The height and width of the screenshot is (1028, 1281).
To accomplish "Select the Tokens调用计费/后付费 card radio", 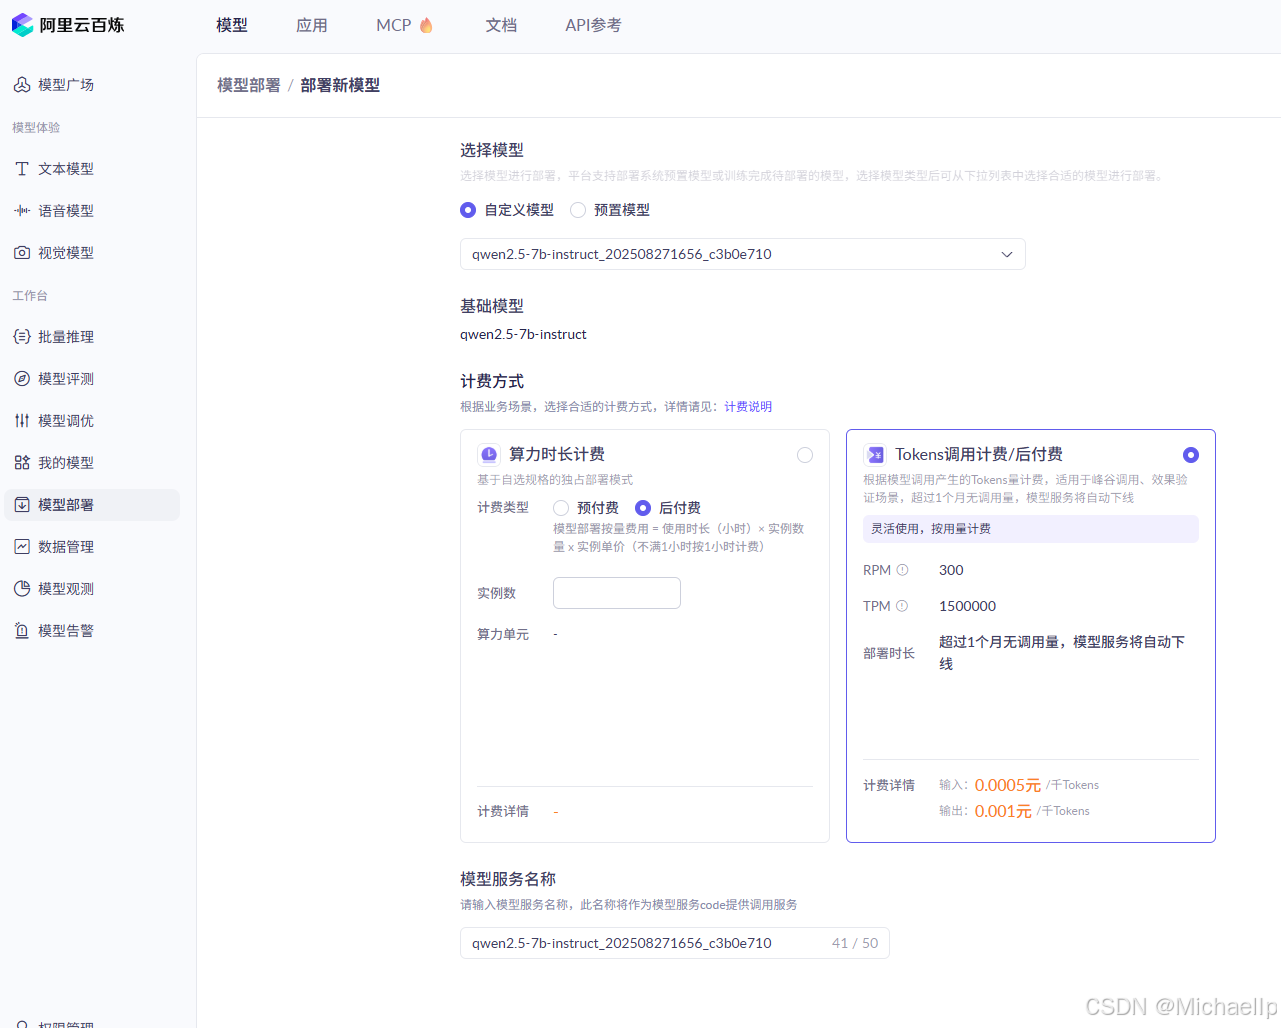I will 1191,455.
